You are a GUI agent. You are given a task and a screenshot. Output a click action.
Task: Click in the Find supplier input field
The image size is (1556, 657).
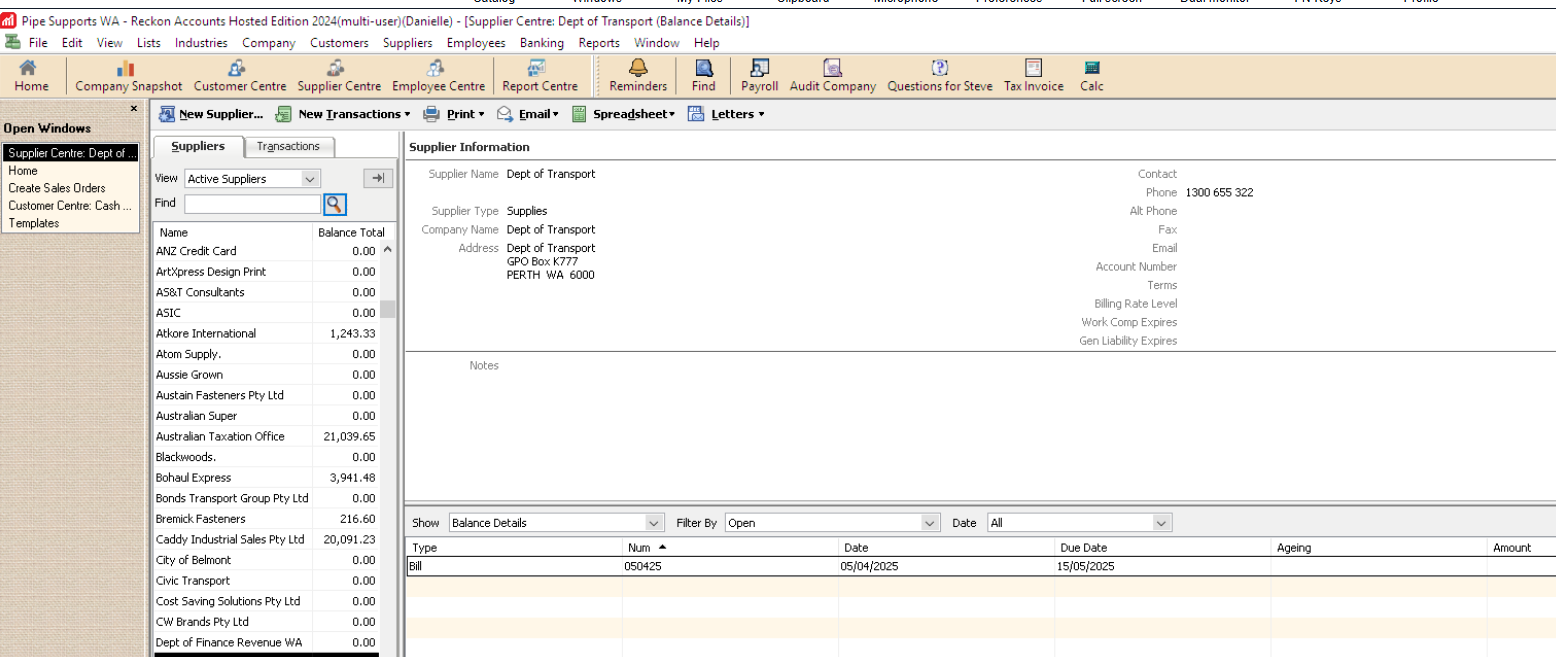[253, 204]
